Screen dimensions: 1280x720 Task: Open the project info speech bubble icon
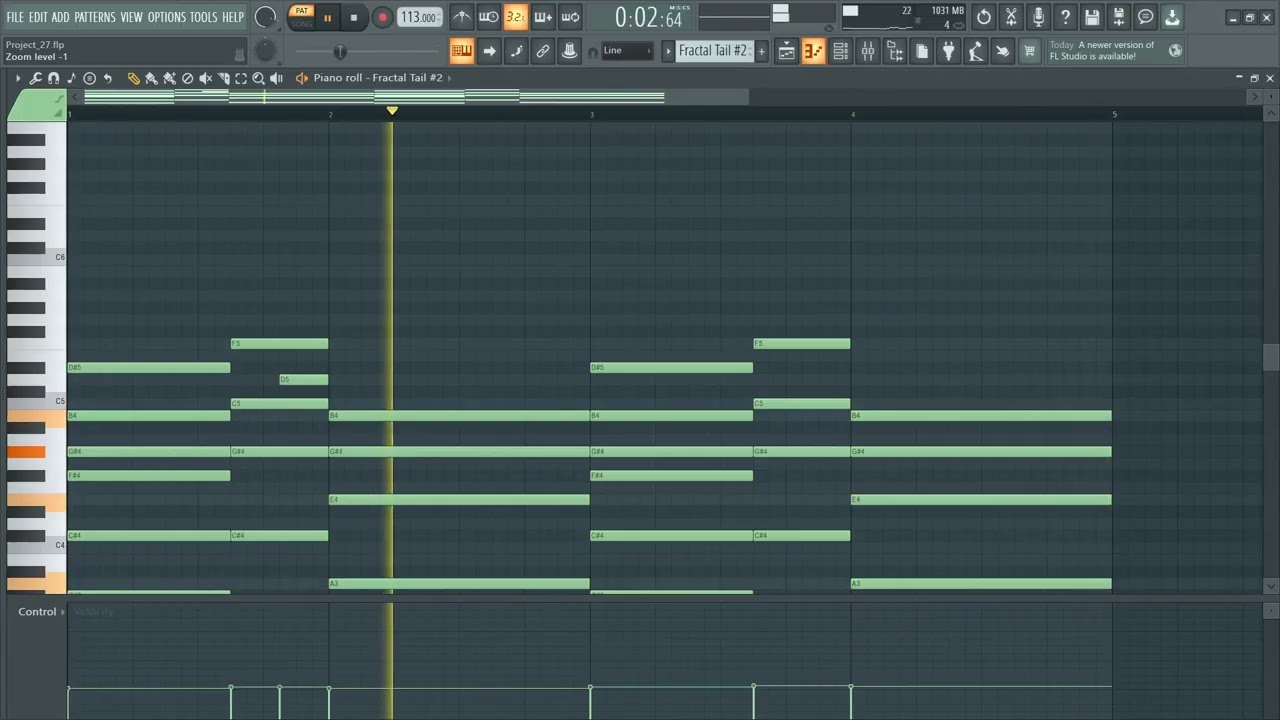click(1146, 17)
